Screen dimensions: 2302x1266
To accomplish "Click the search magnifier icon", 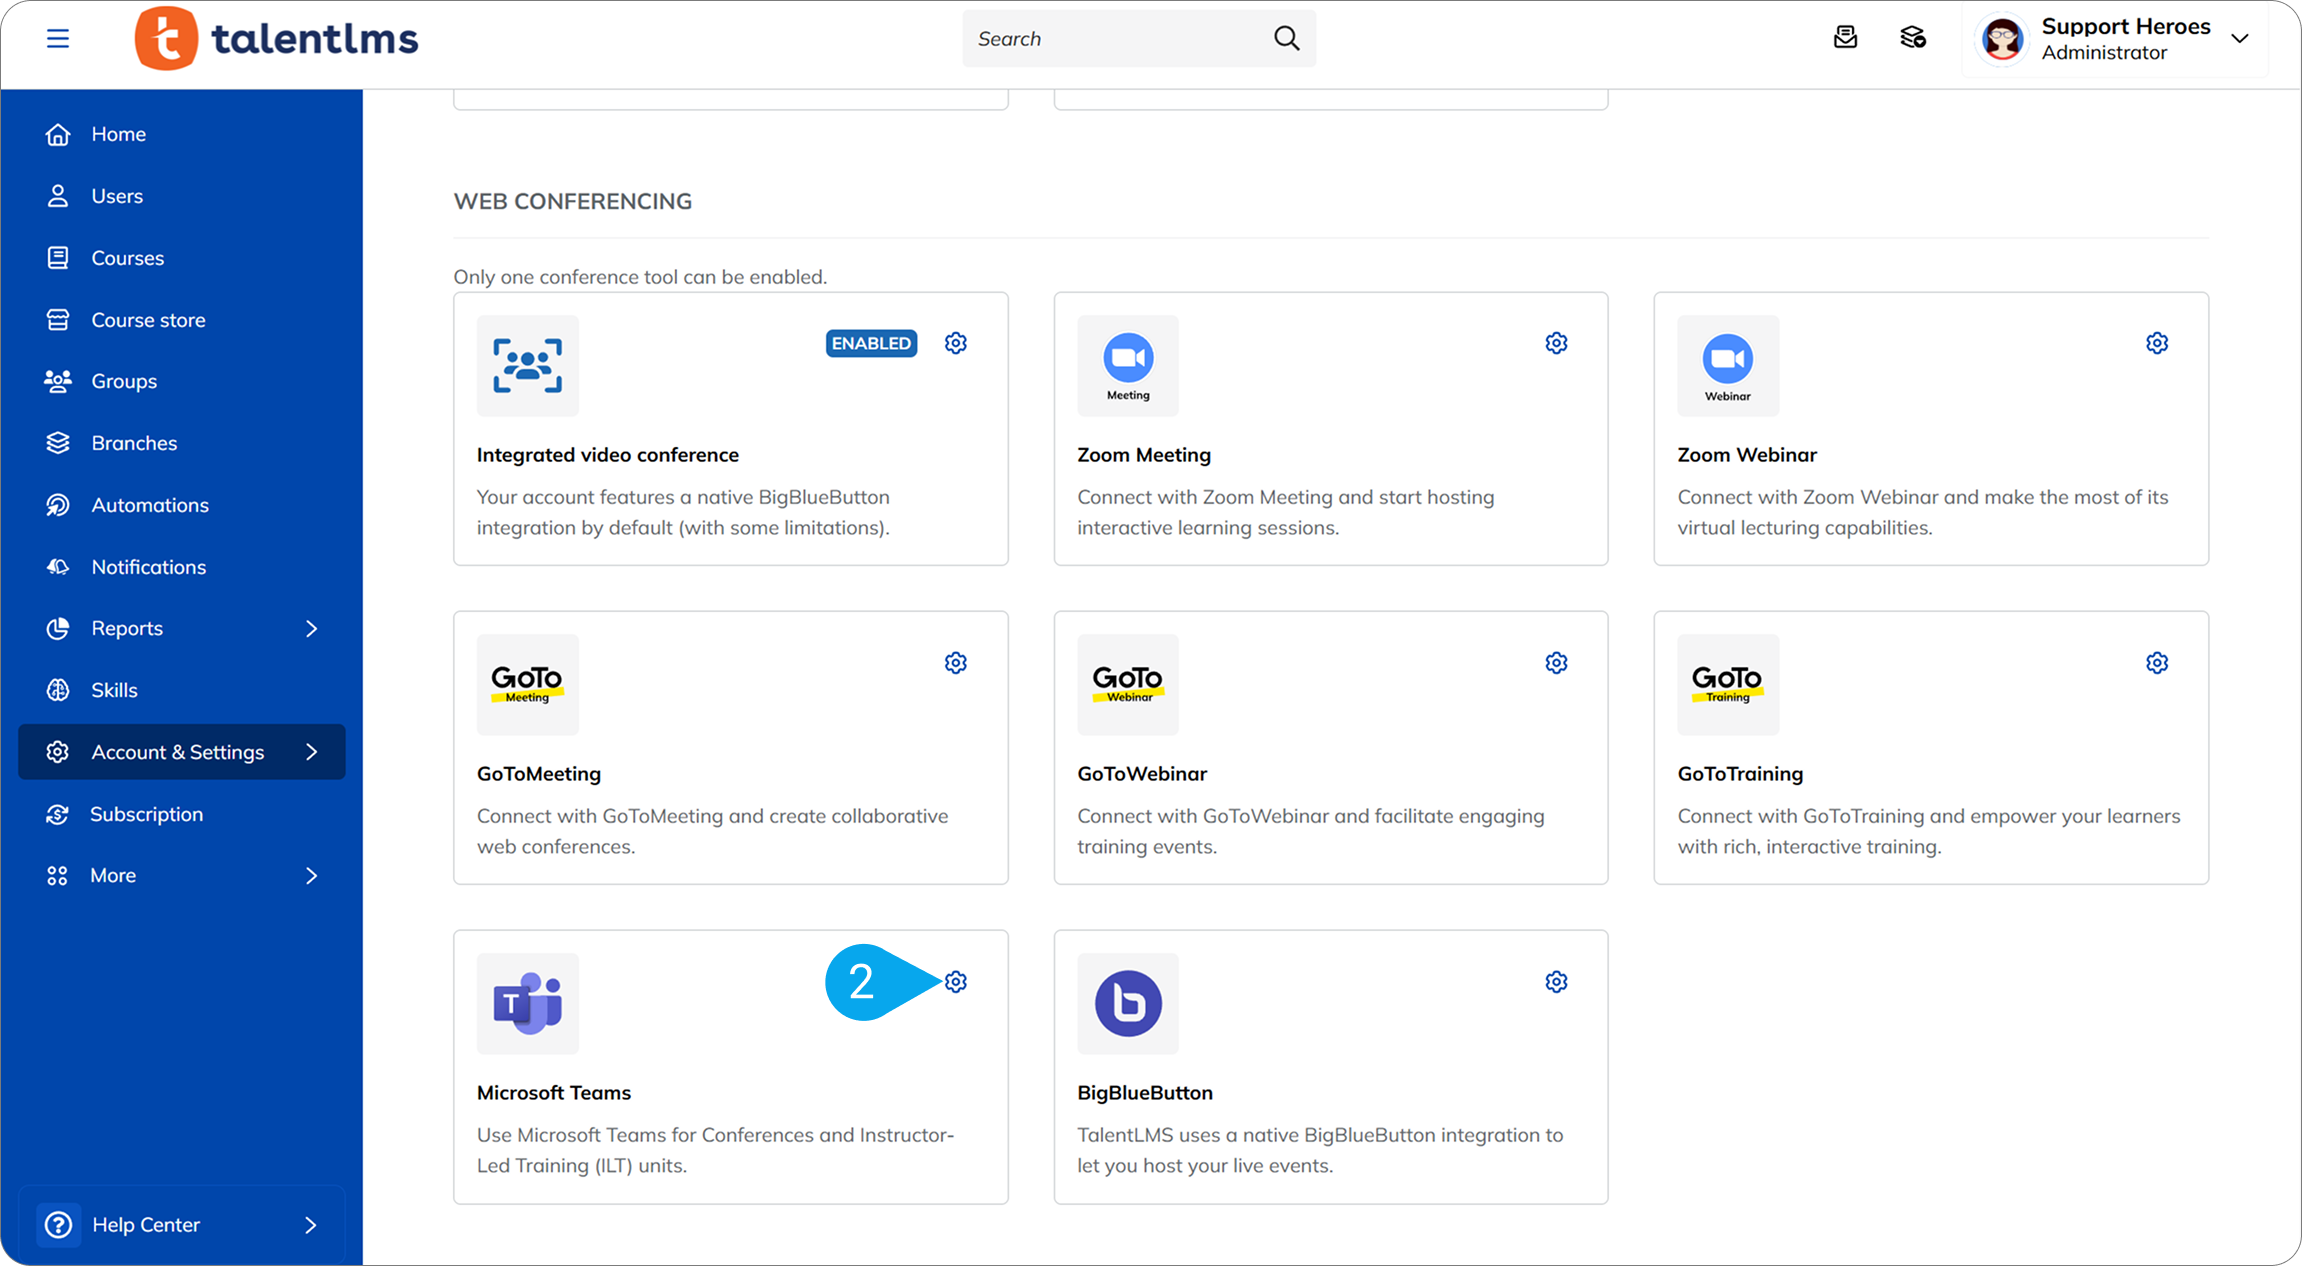I will tap(1286, 38).
